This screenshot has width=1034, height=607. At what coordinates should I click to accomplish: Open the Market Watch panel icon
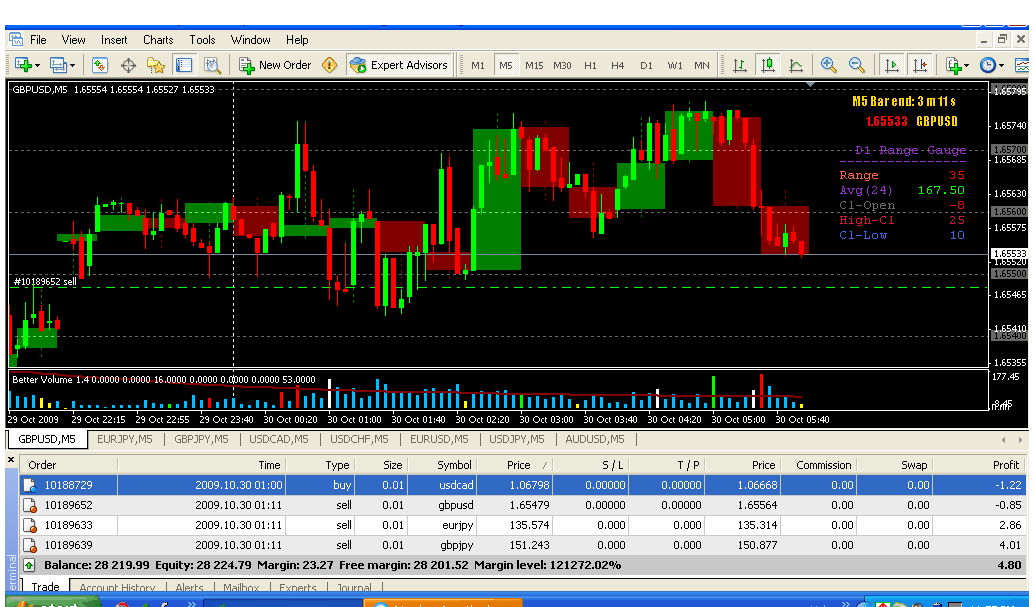coord(100,65)
